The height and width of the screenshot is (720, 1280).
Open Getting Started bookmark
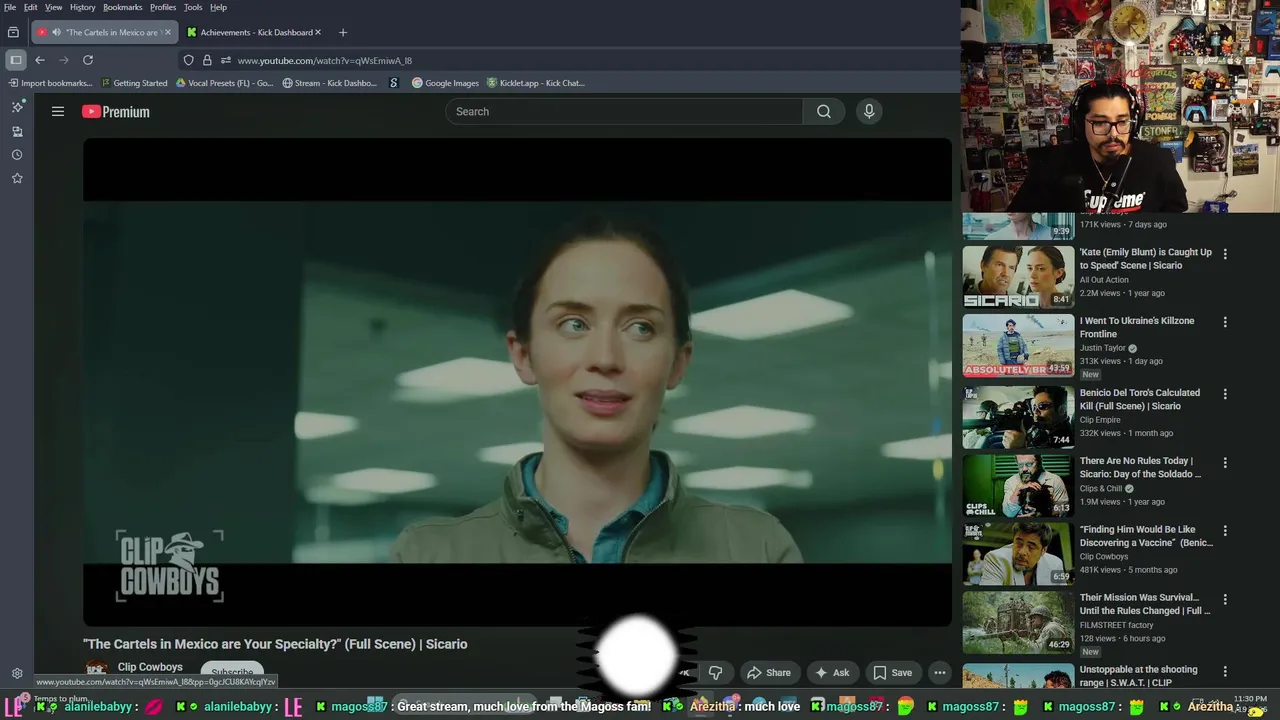(134, 83)
